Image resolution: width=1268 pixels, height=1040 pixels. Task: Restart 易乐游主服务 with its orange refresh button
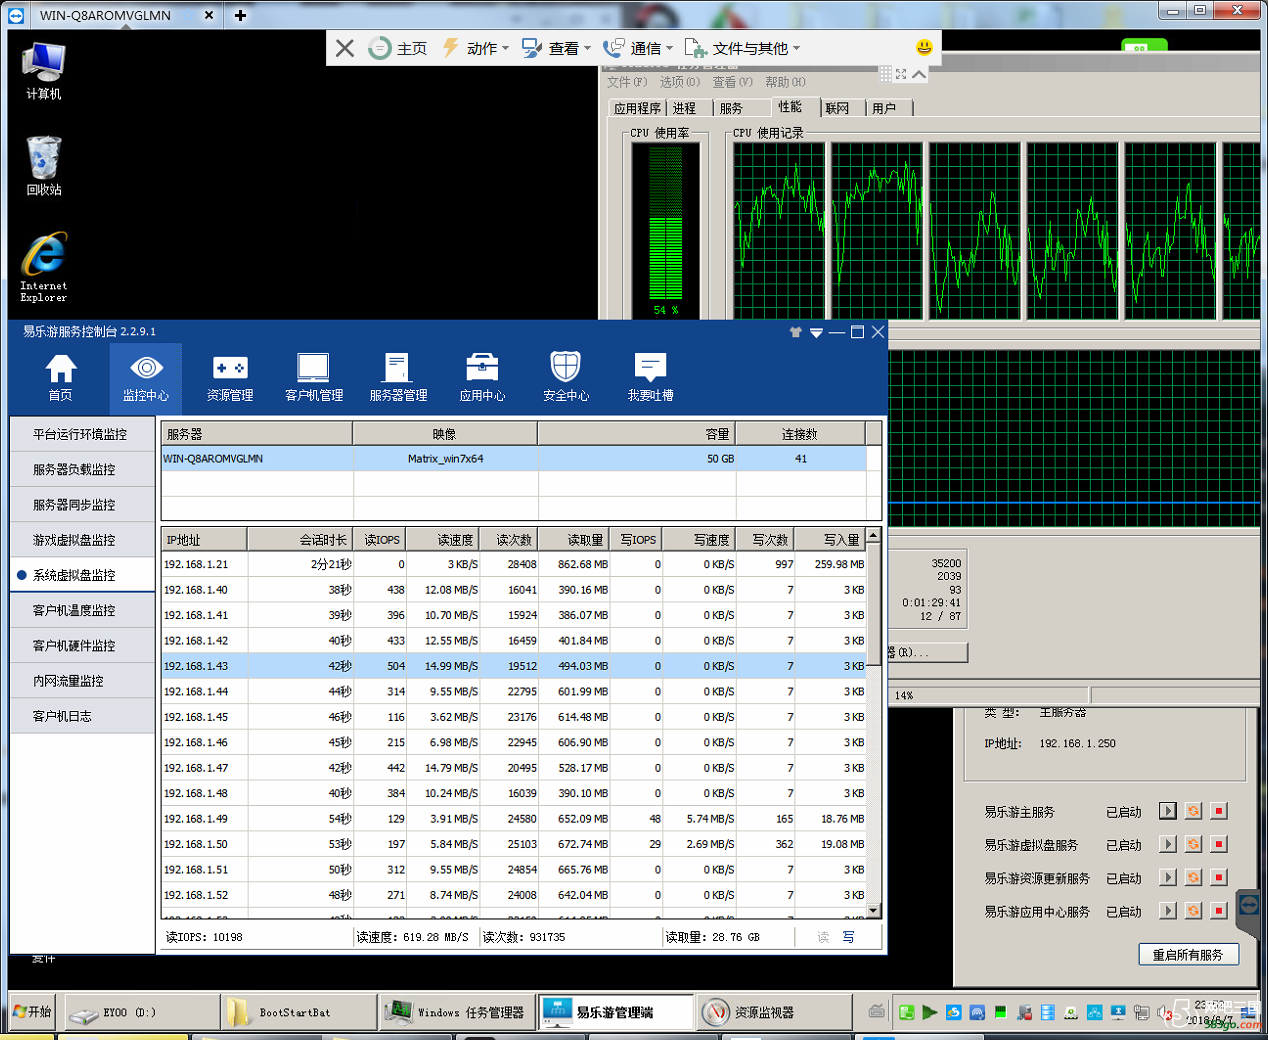[1193, 811]
